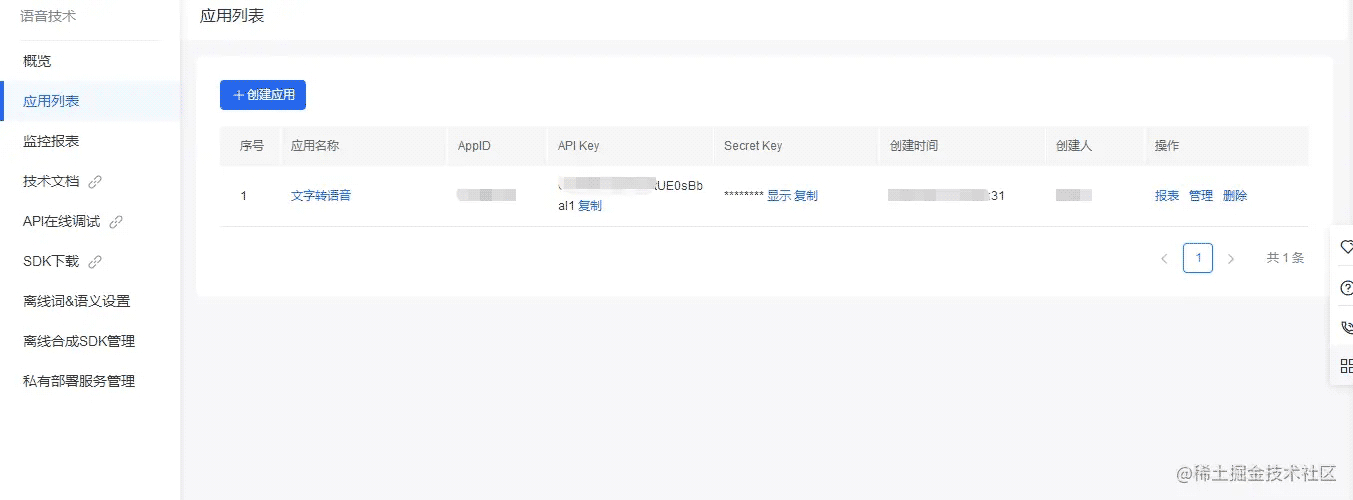The image size is (1353, 500).
Task: Select page 1 in pagination
Action: 1198,258
